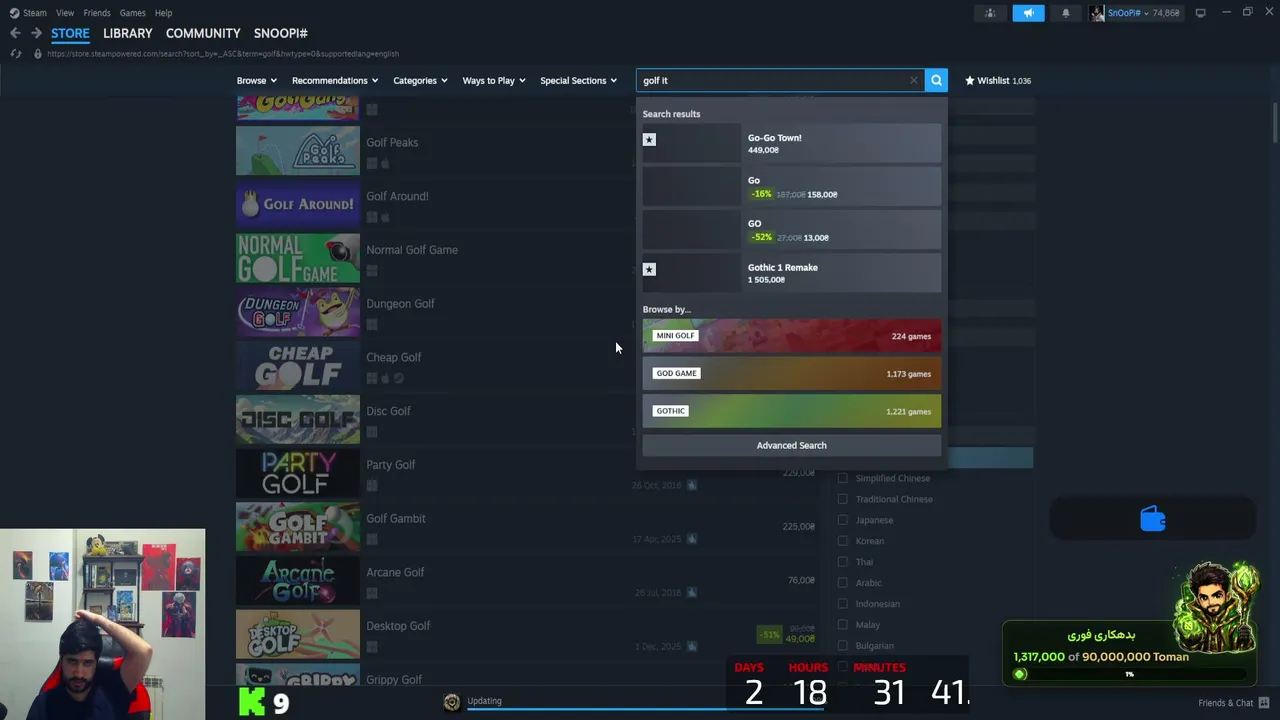The image size is (1280, 720).
Task: Toggle the Indonesian language checkbox
Action: point(842,604)
